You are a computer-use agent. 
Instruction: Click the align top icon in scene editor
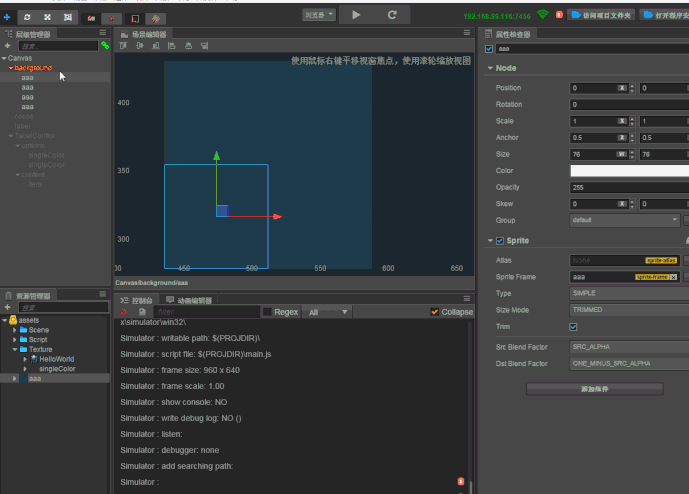(x=123, y=46)
